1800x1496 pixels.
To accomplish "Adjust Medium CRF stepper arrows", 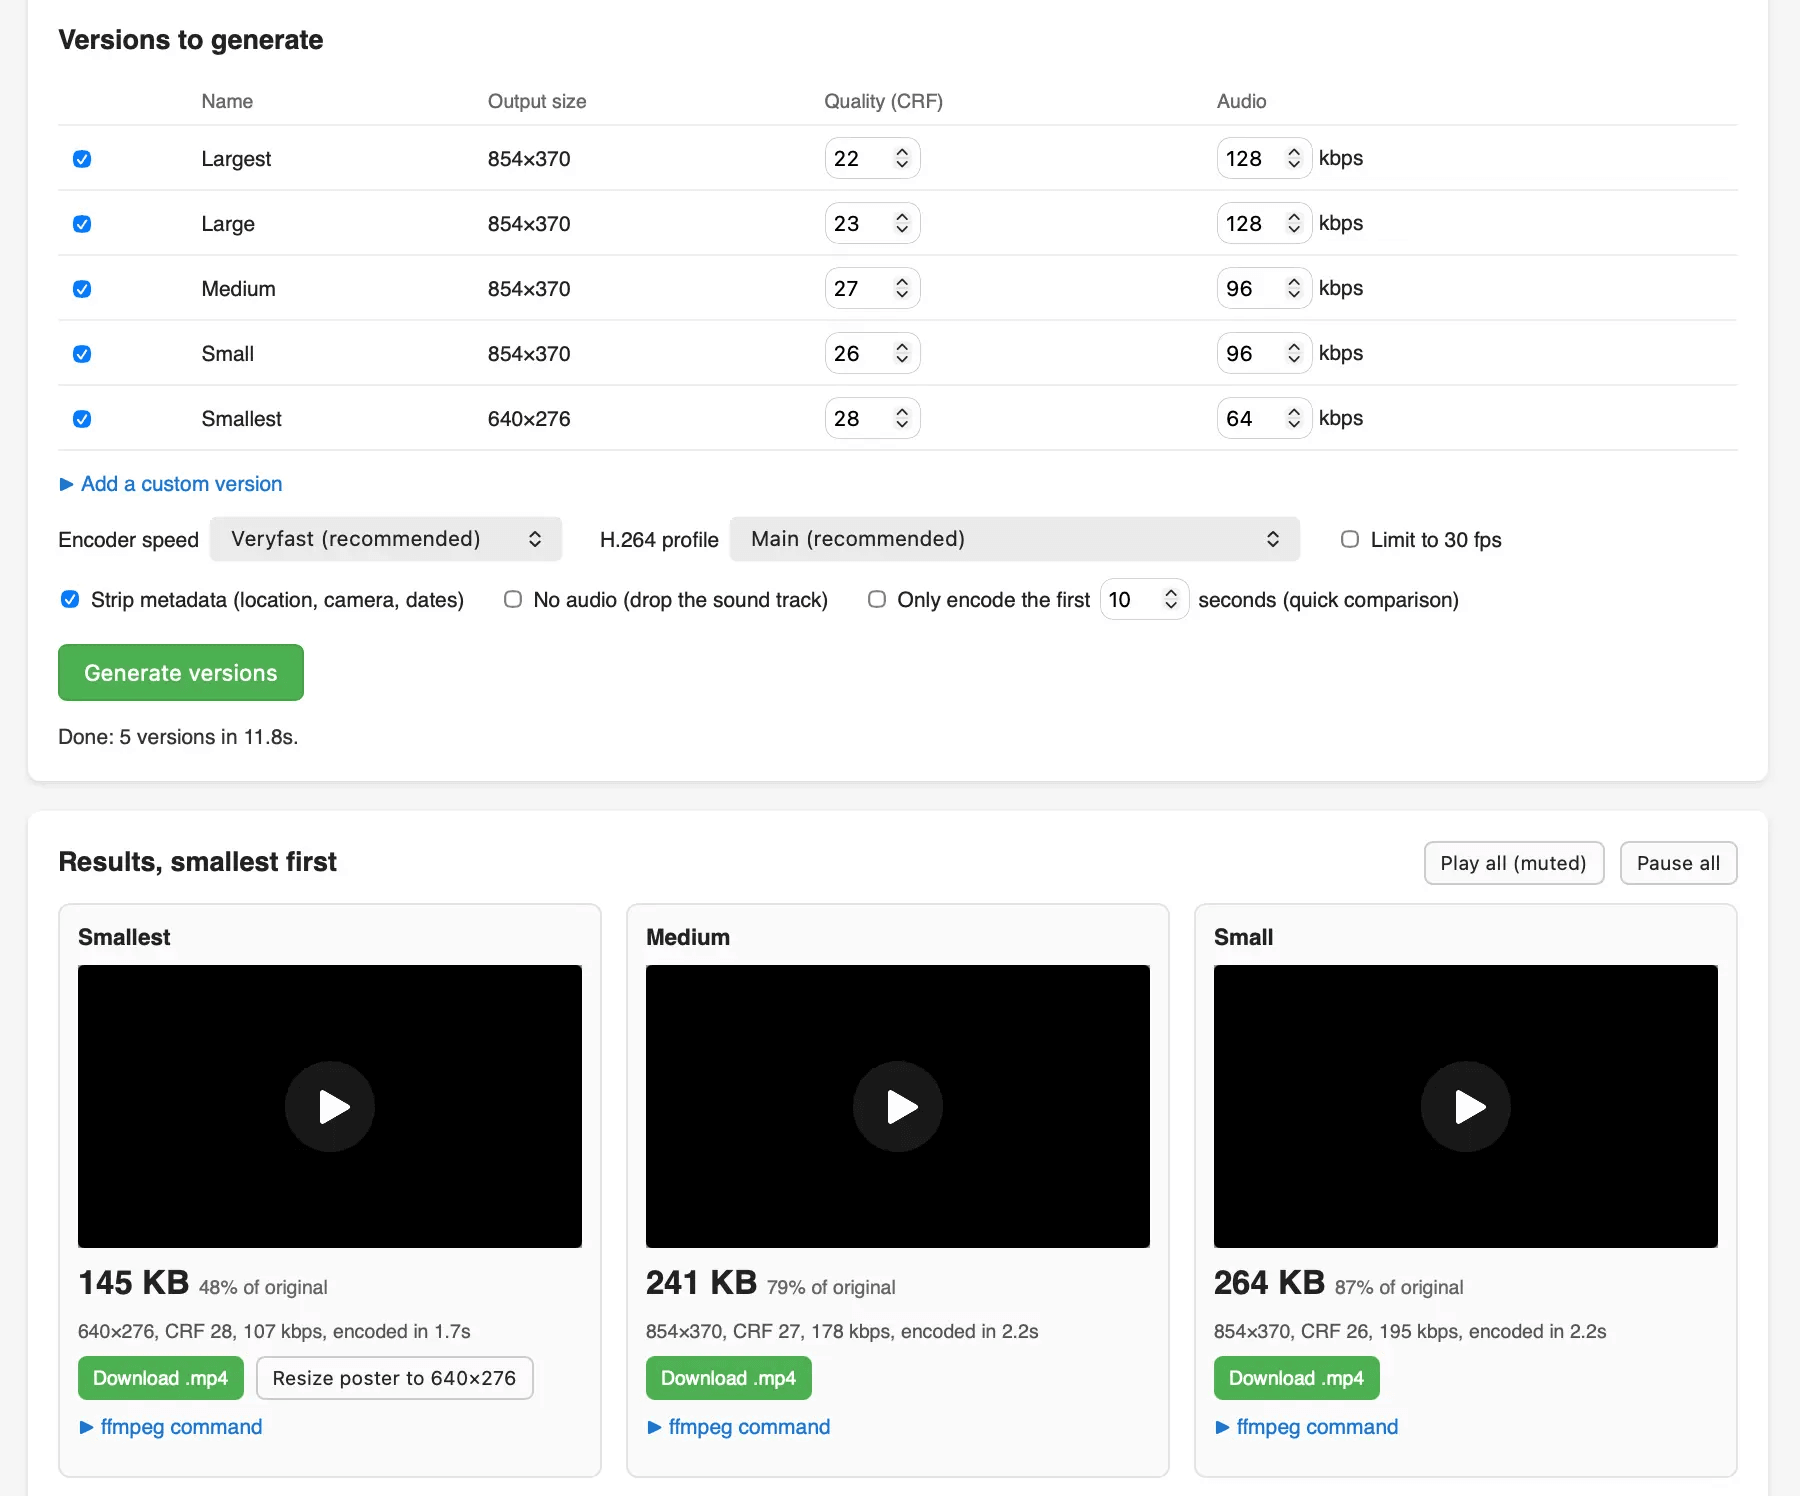I will pyautogui.click(x=902, y=288).
